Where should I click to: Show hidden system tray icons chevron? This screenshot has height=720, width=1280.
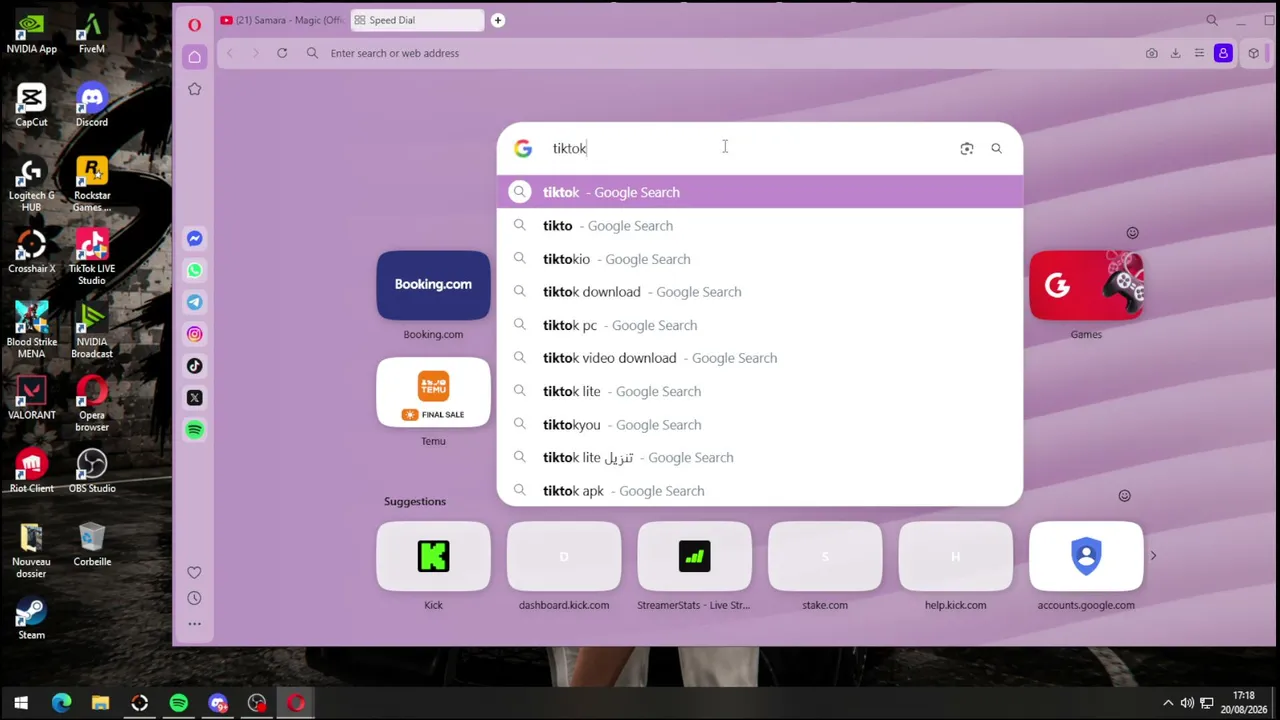point(1167,703)
